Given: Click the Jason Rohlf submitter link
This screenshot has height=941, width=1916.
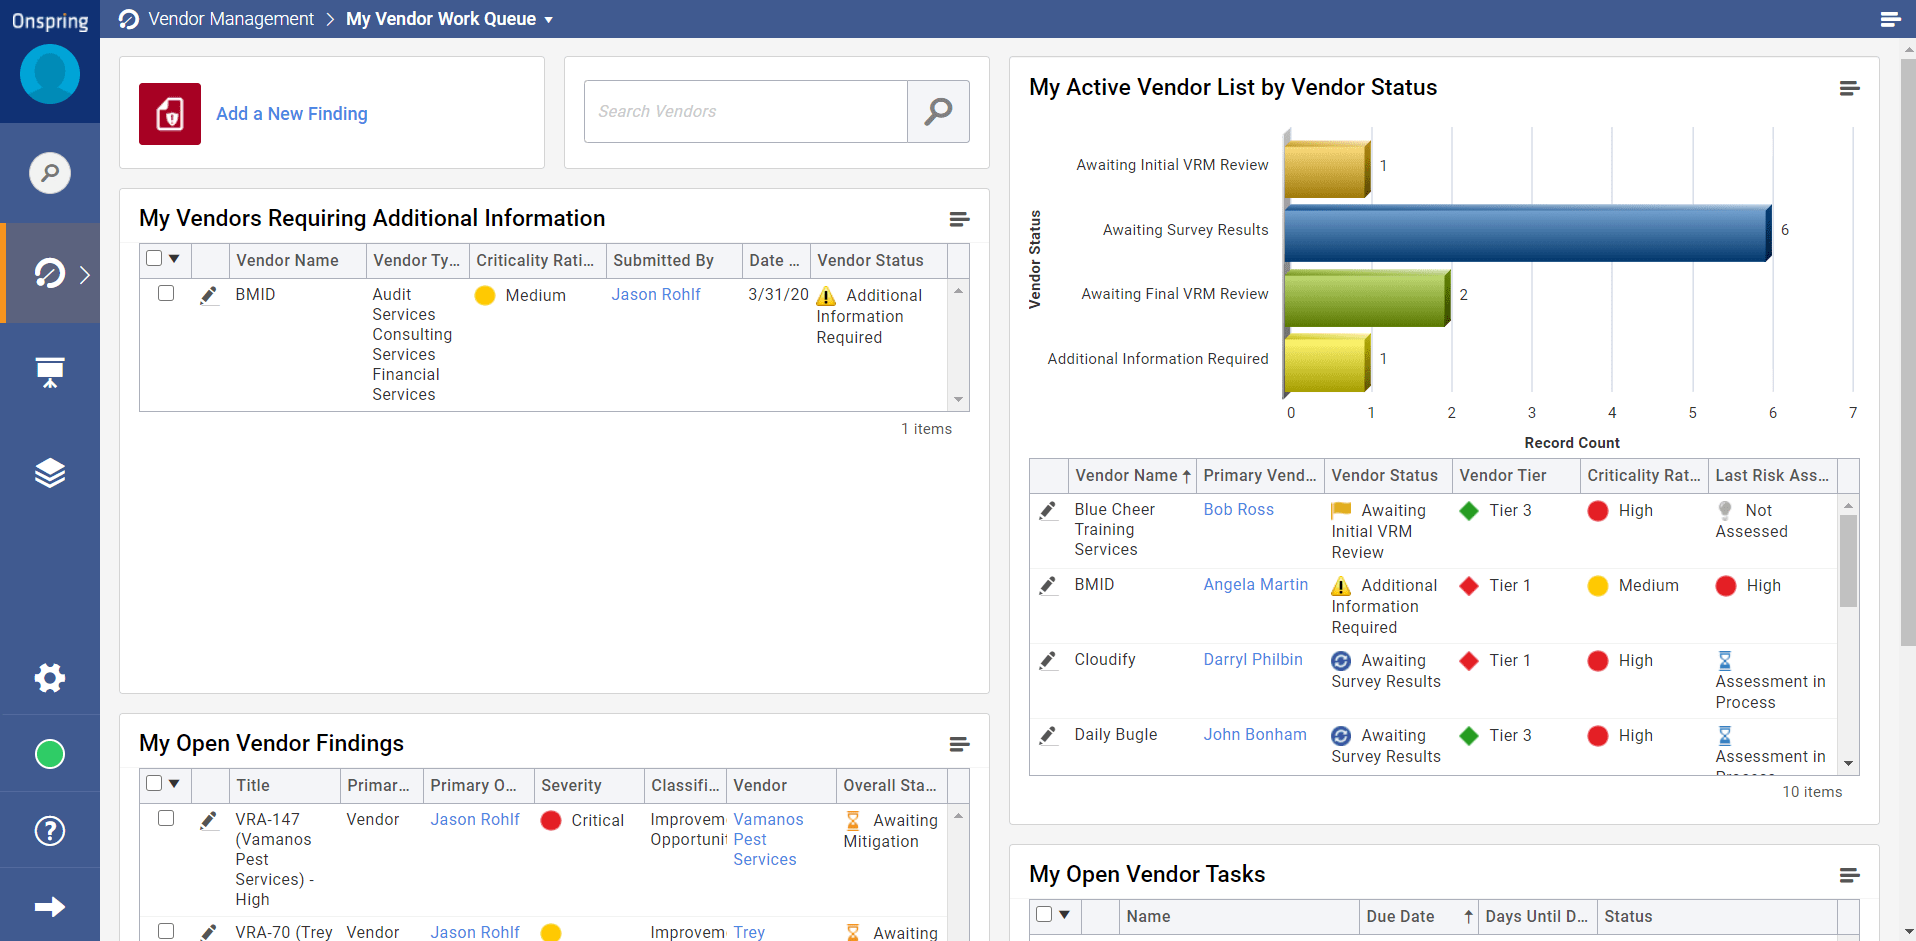Looking at the screenshot, I should (655, 294).
